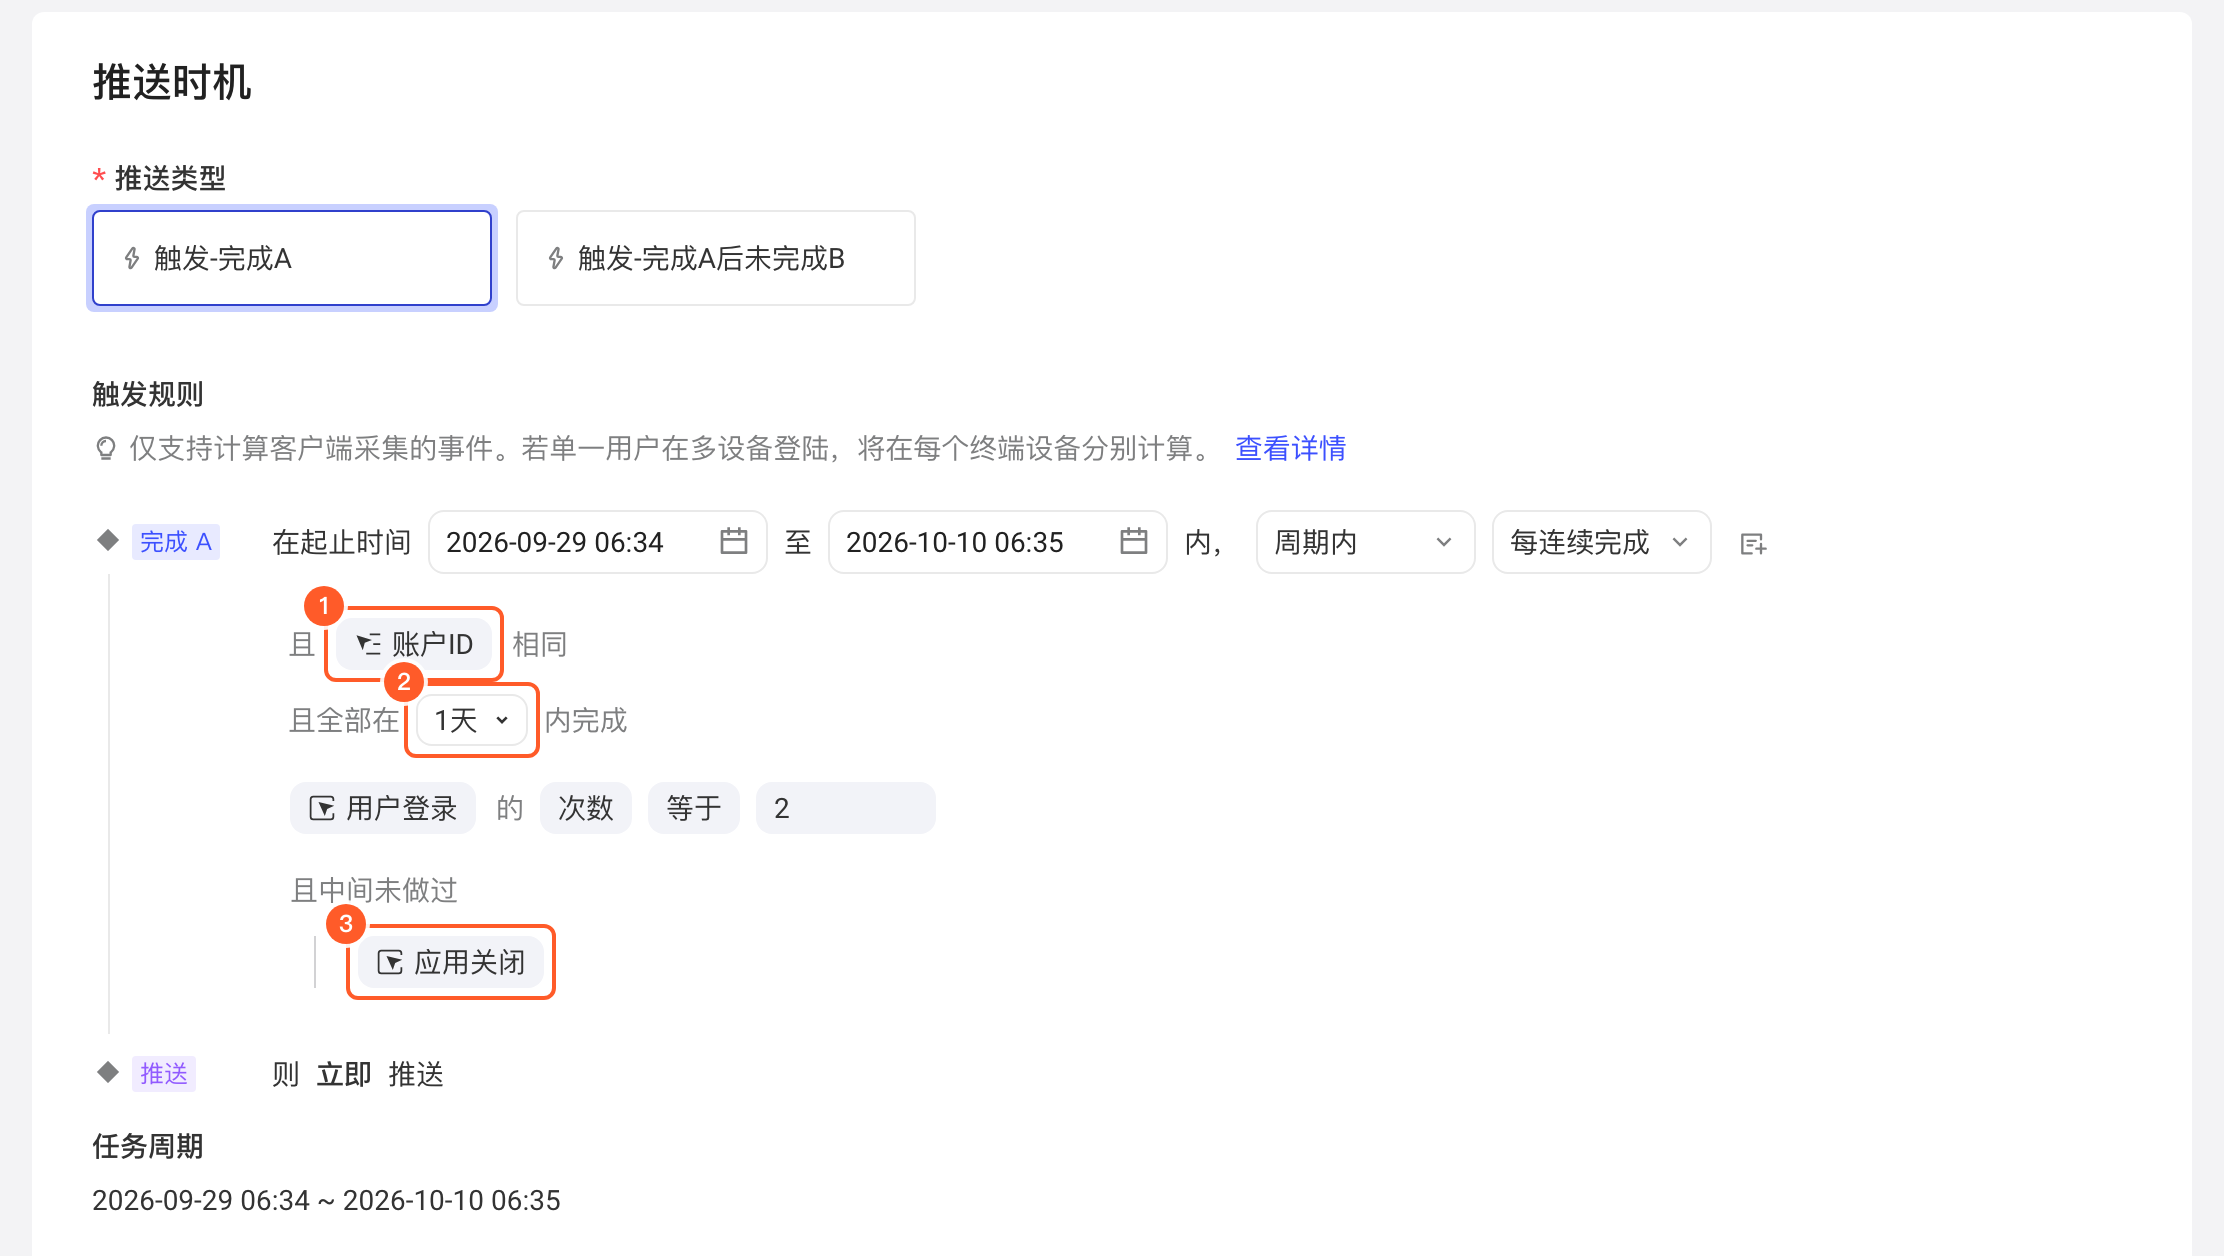The width and height of the screenshot is (2224, 1256).
Task: Click the 应用关闭 event chip
Action: pyautogui.click(x=451, y=962)
